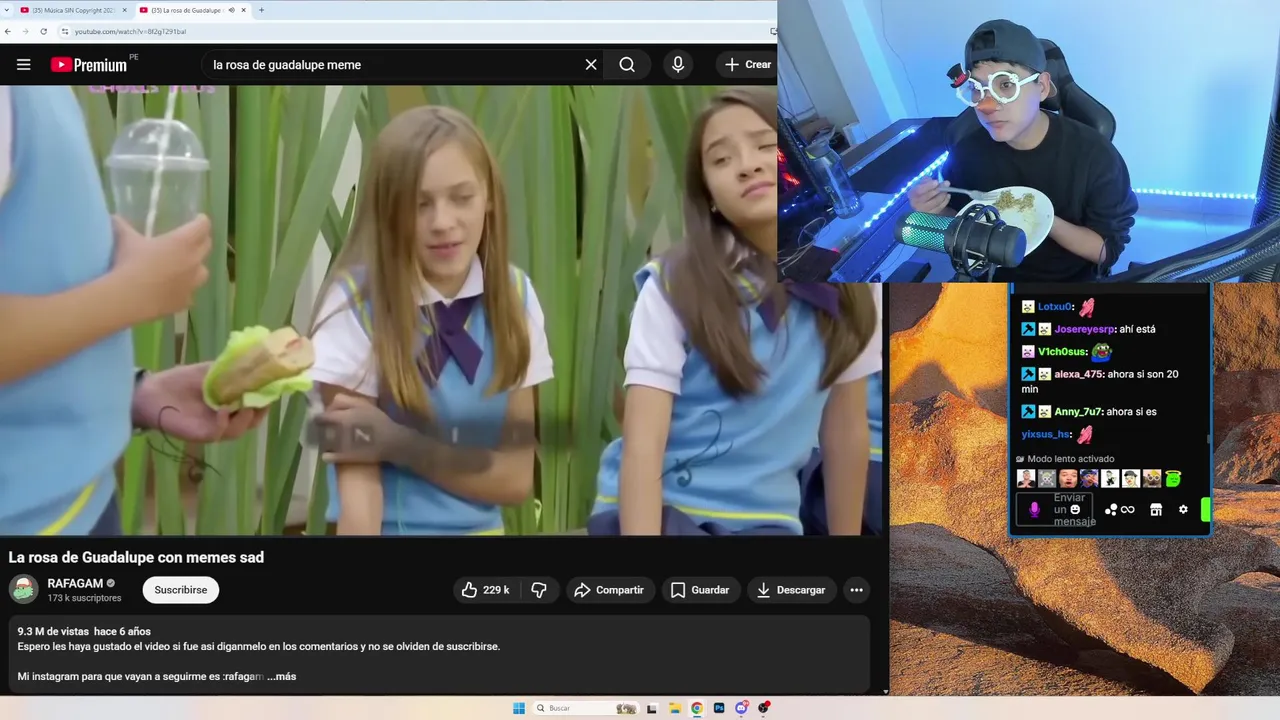The height and width of the screenshot is (720, 1280).
Task: Click the YouTube page scrollbar down arrow
Action: 886,691
